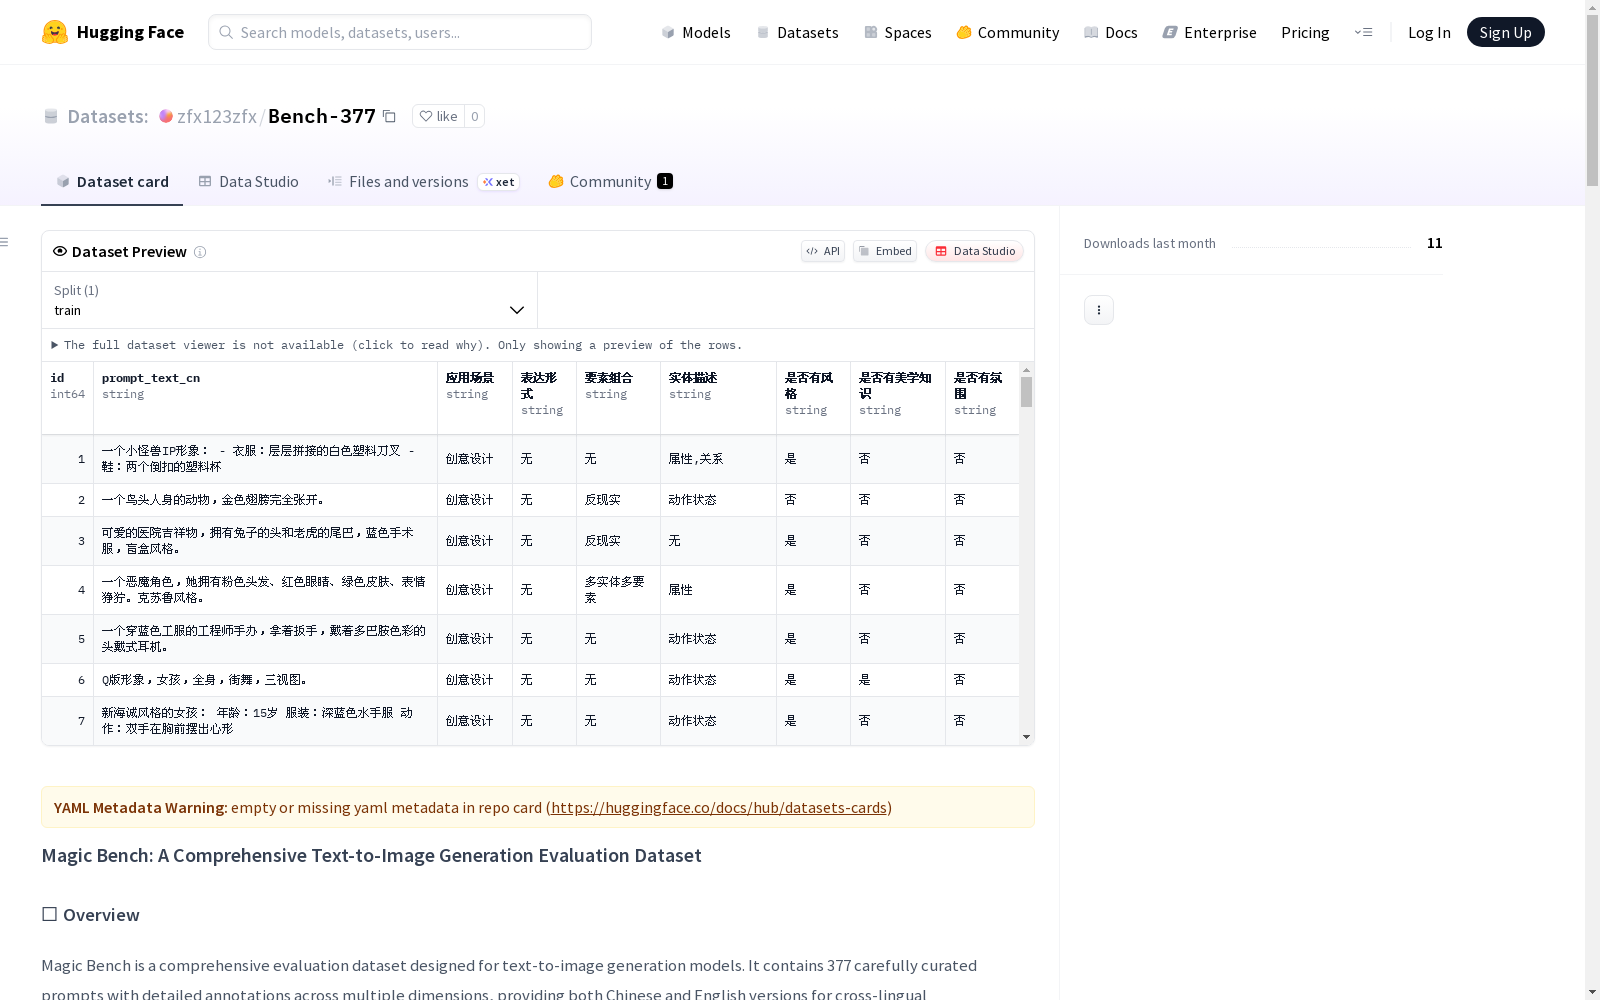The width and height of the screenshot is (1600, 1000).
Task: Copy dataset name with copy icon
Action: click(389, 116)
